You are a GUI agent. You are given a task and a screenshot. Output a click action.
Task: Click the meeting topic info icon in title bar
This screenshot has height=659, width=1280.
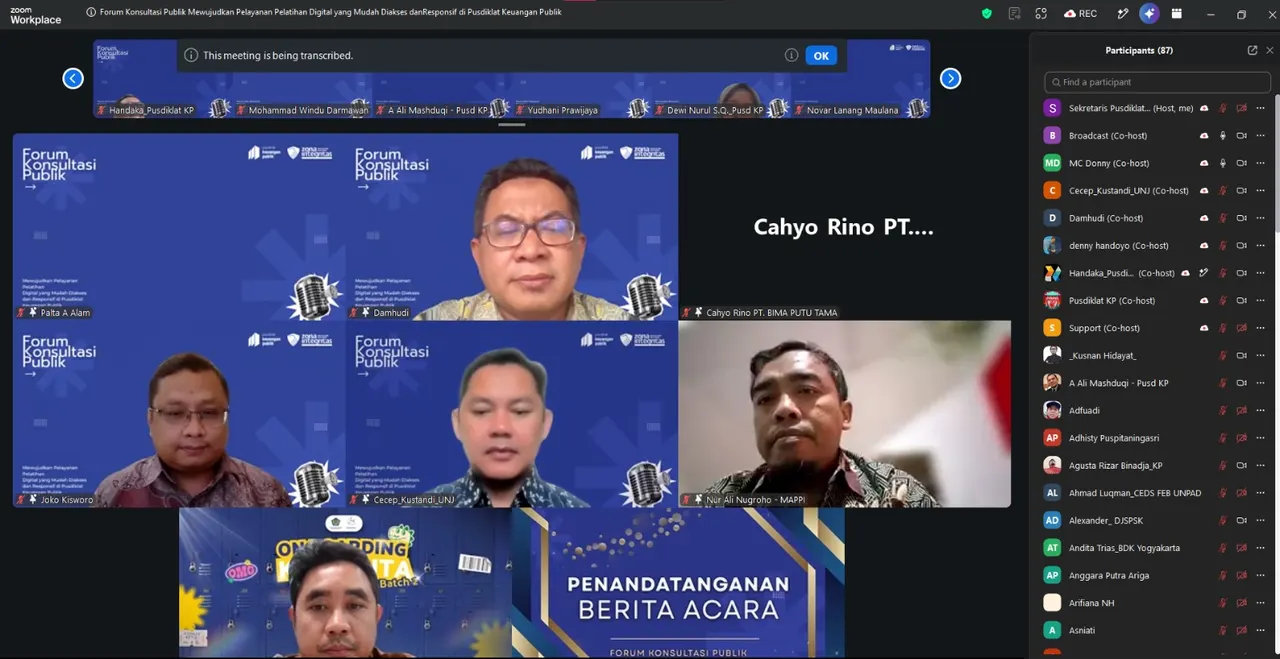(x=91, y=13)
